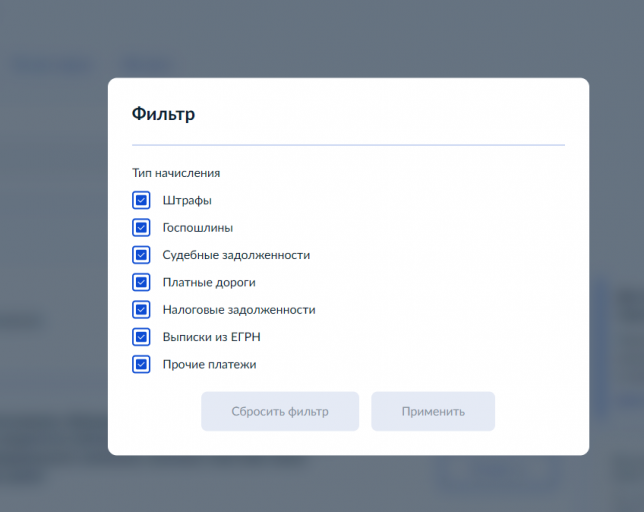This screenshot has height=512, width=644.
Task: Click the Выписки из ЕГРН label
Action: [x=212, y=337]
